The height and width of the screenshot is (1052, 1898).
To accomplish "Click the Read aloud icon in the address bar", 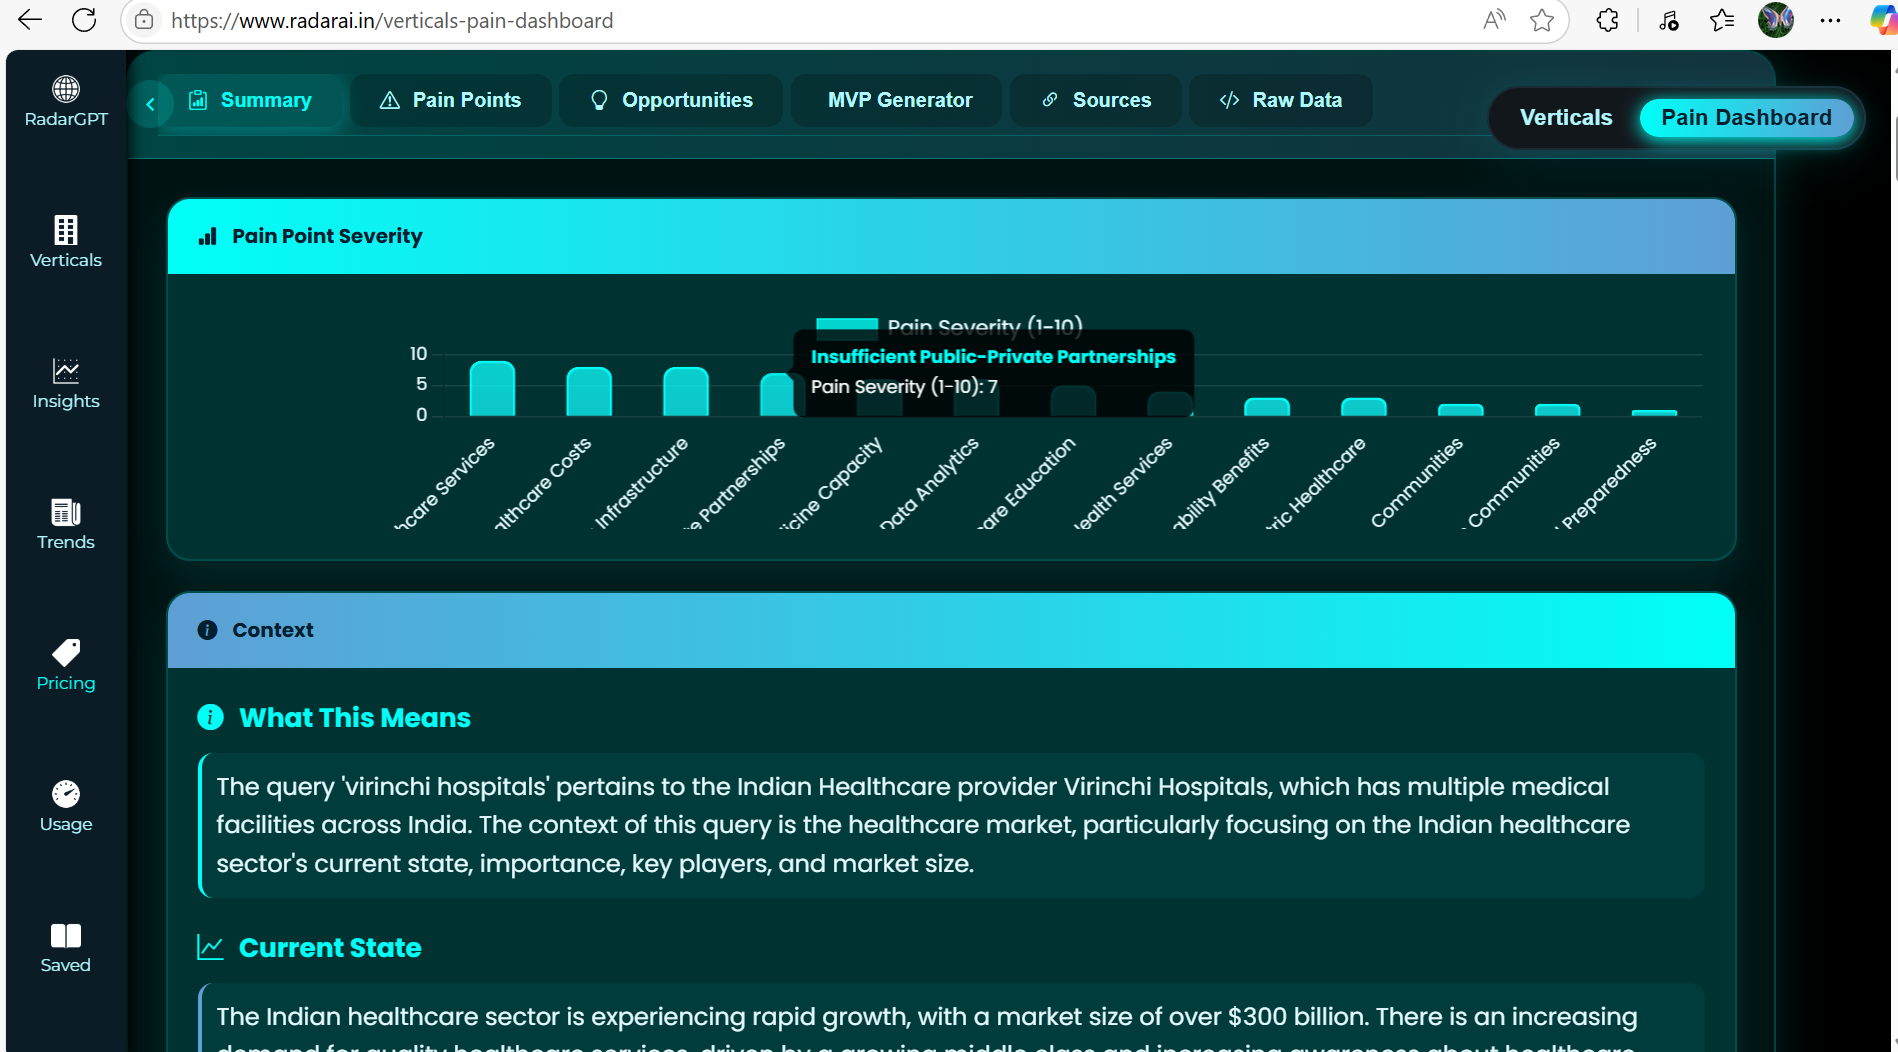I will pyautogui.click(x=1494, y=20).
